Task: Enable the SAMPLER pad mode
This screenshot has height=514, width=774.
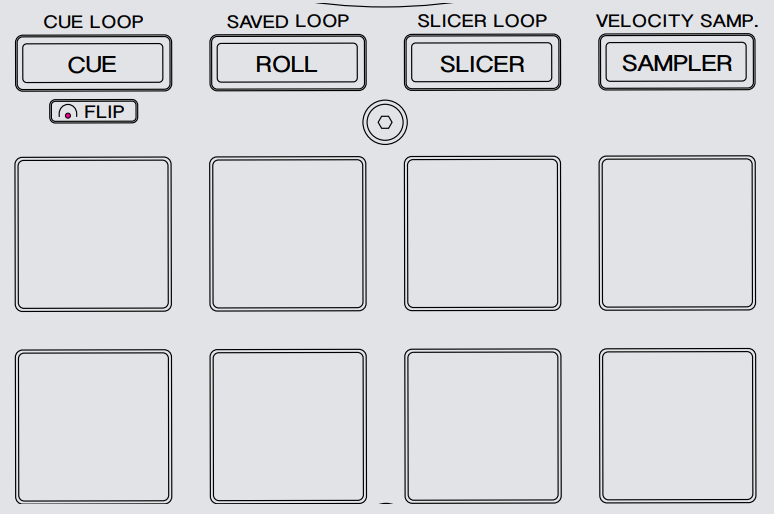Action: point(677,62)
